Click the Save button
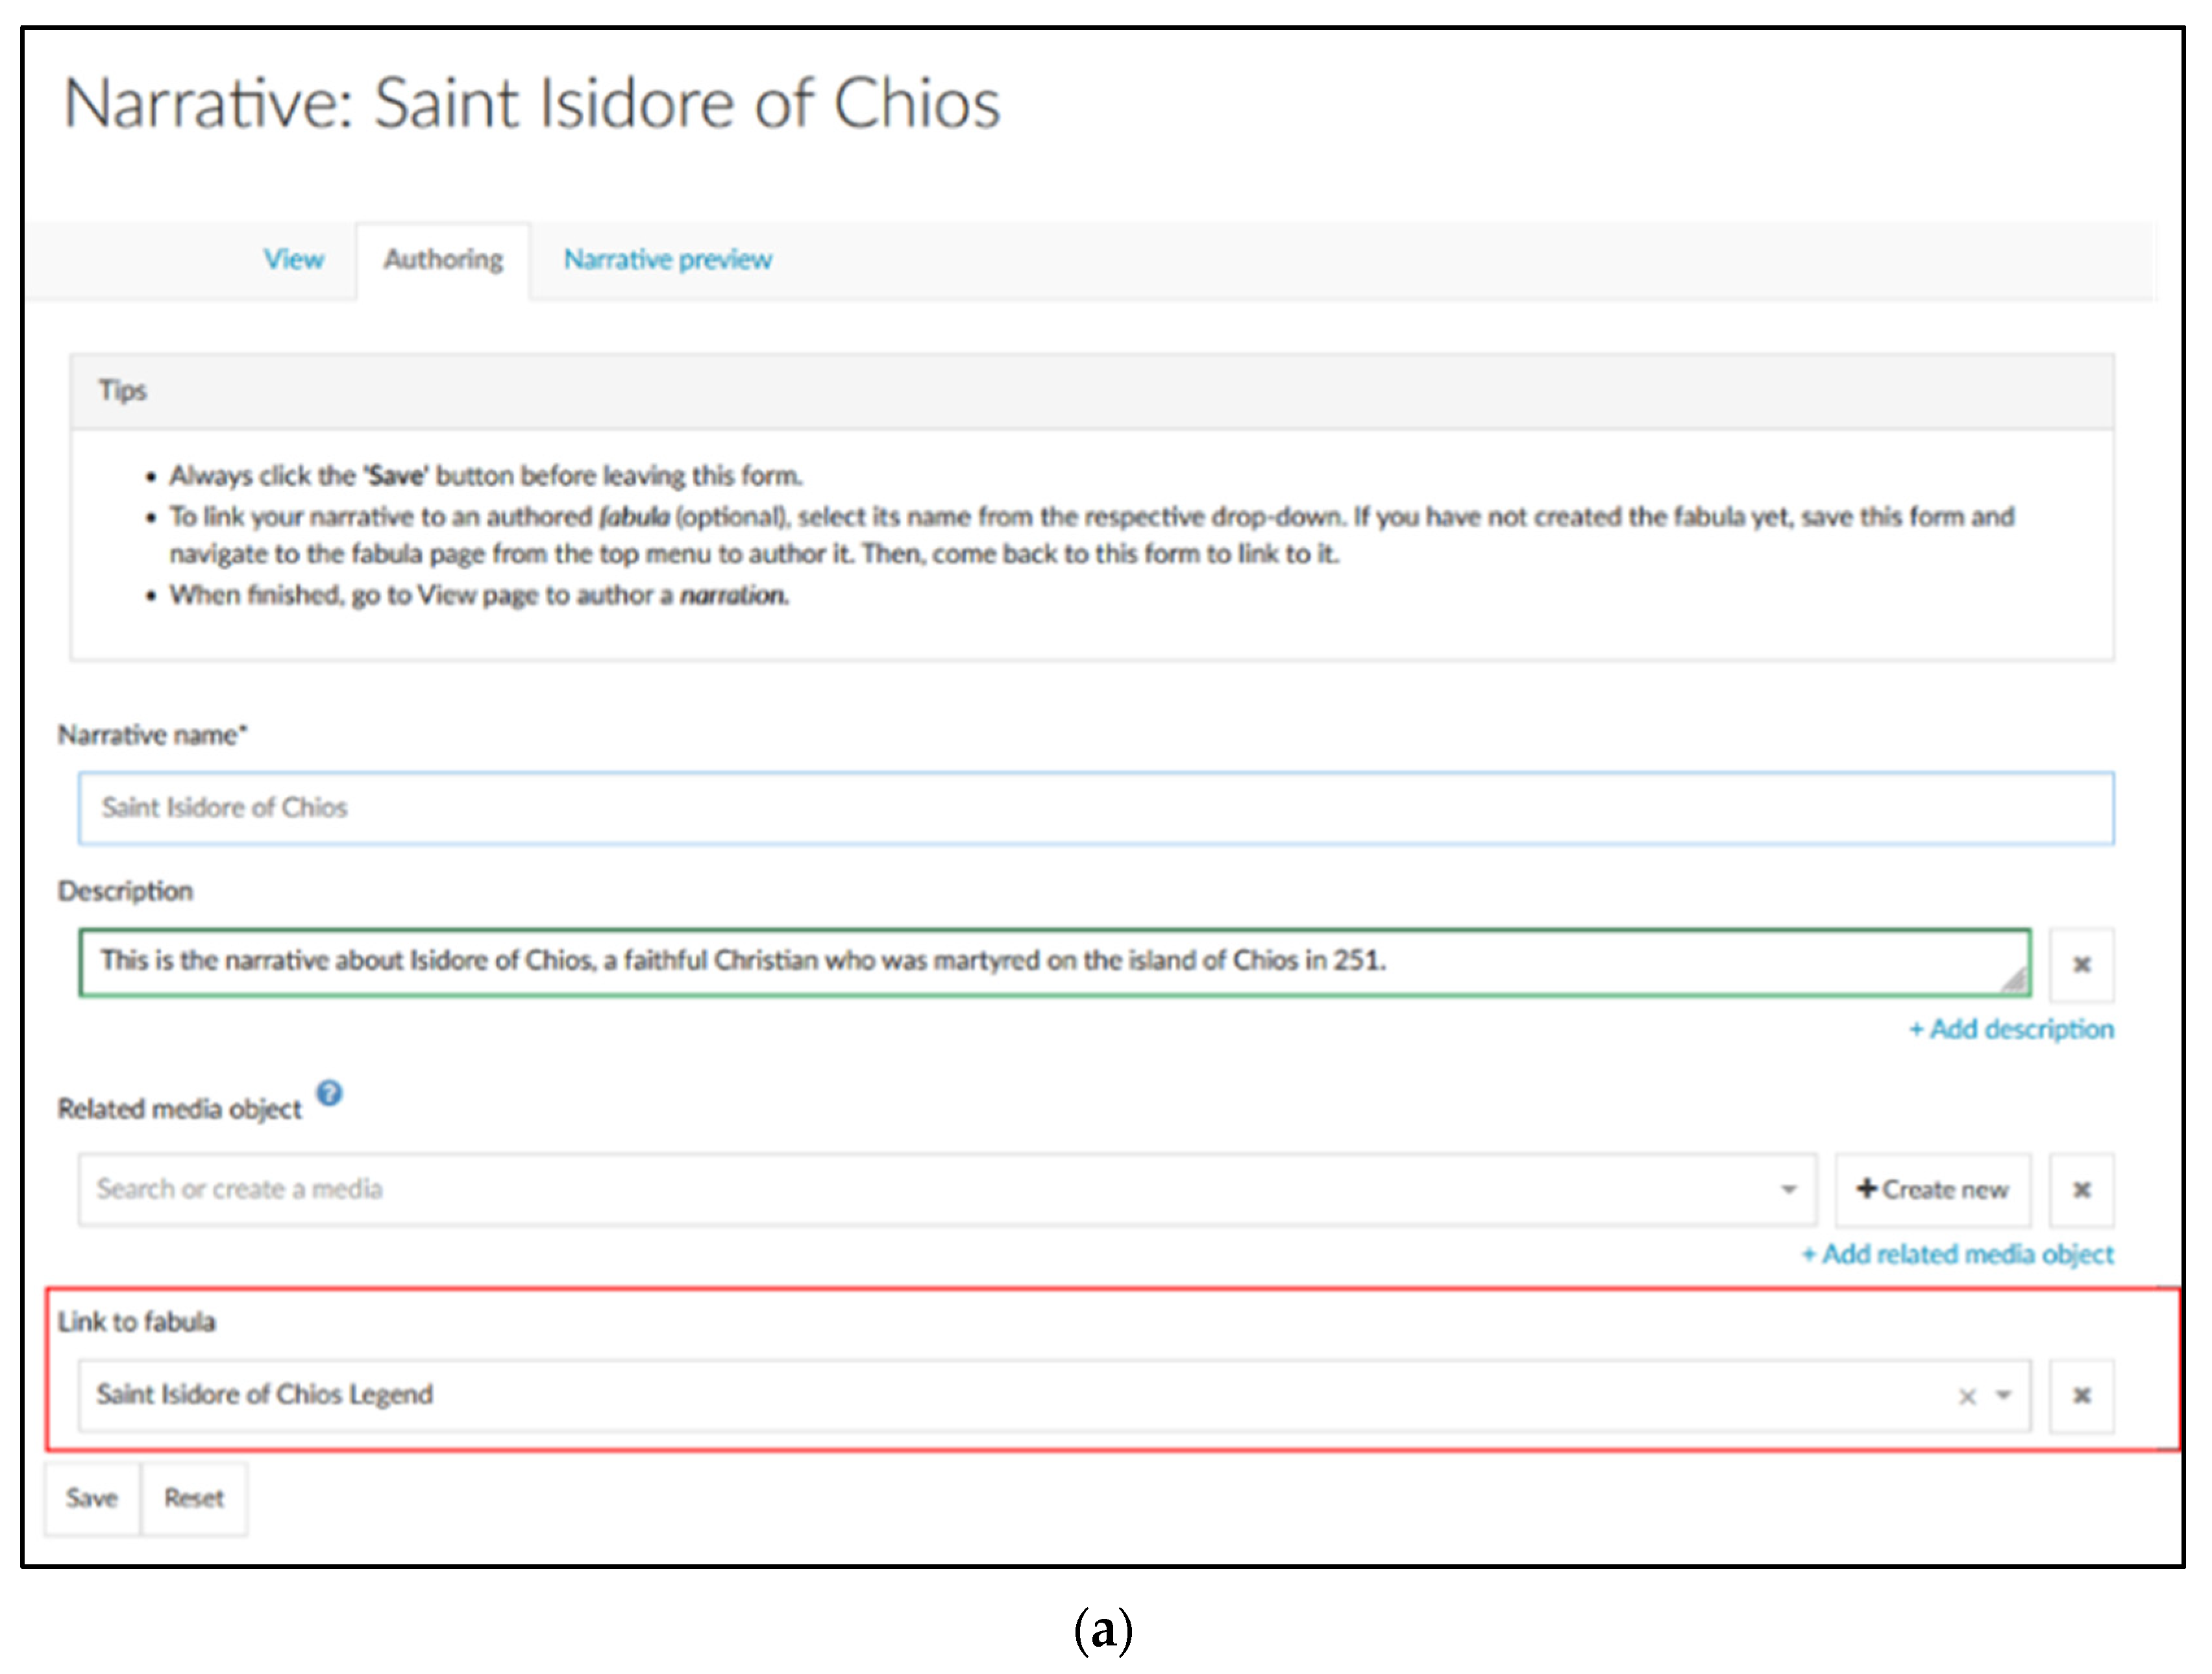This screenshot has width=2212, height=1674. click(92, 1498)
